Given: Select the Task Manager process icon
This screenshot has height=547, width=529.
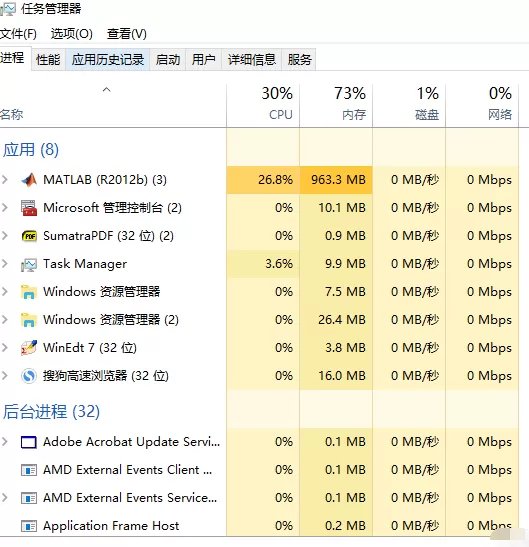Looking at the screenshot, I should coord(29,264).
